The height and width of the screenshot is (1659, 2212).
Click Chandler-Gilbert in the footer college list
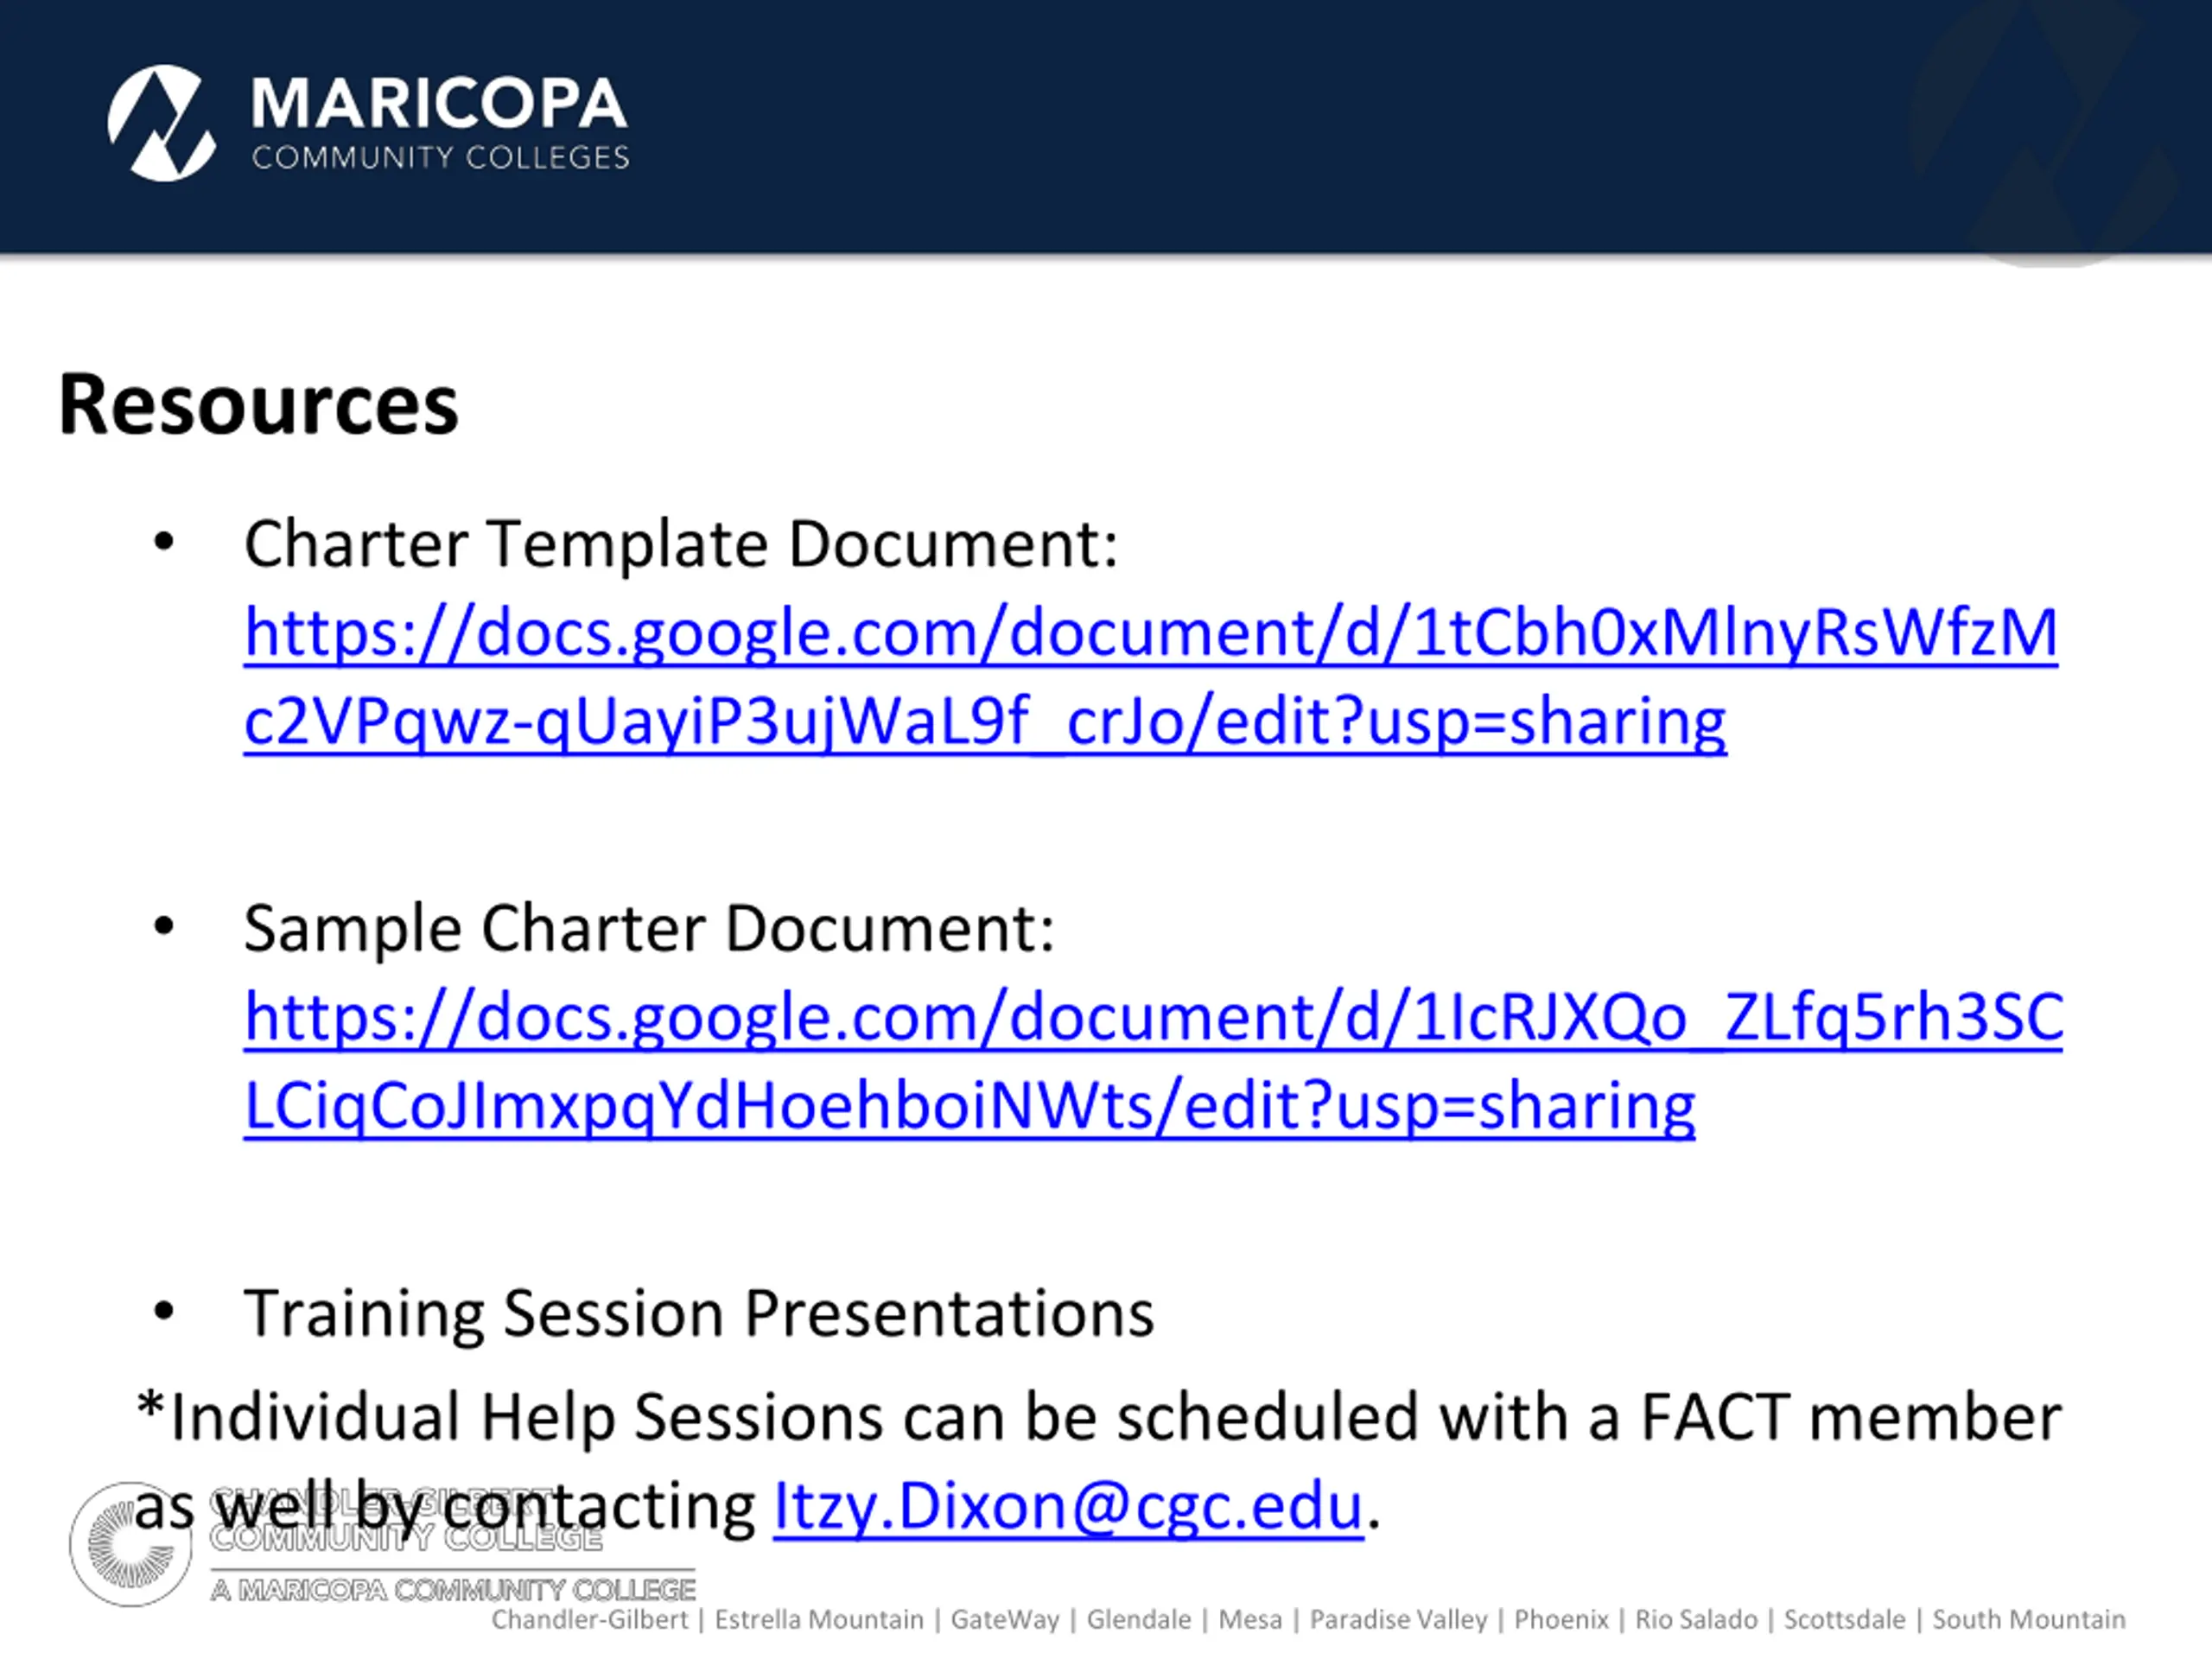590,1620
